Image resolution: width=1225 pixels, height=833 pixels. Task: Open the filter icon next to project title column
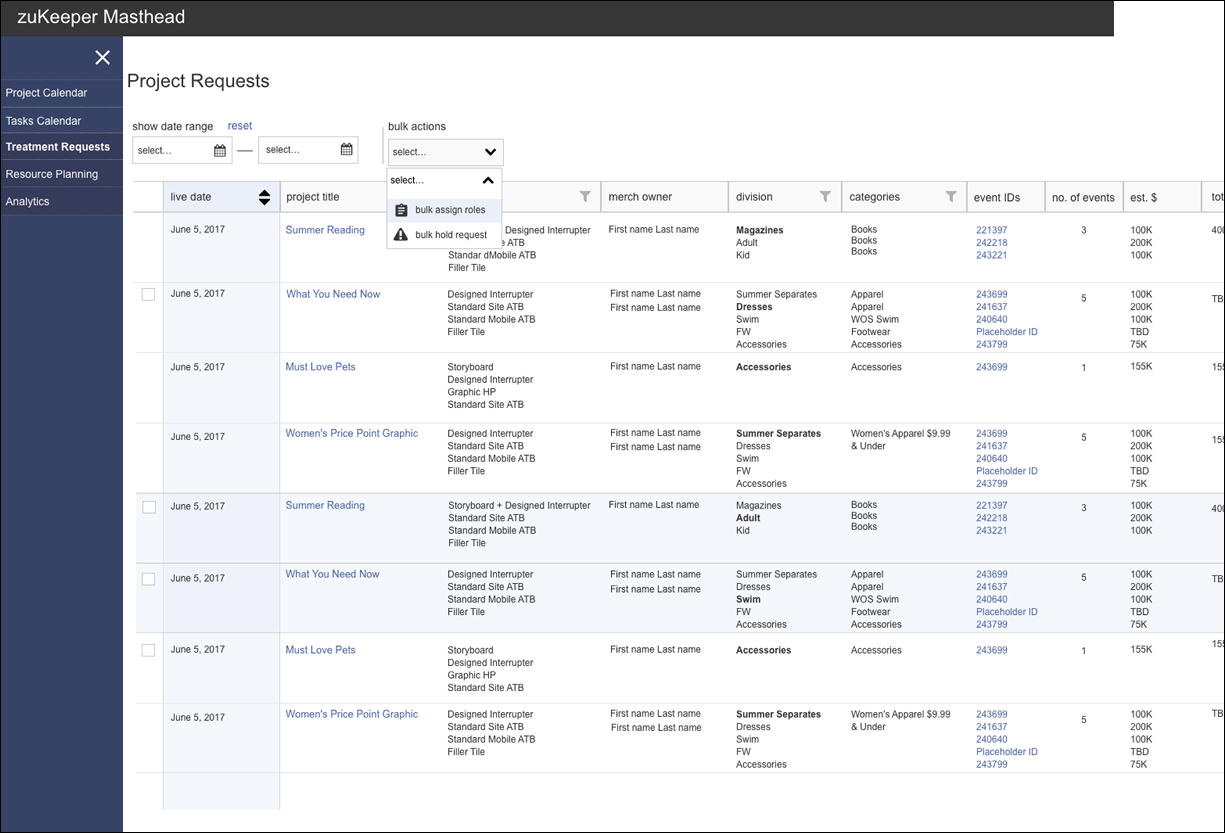pyautogui.click(x=585, y=196)
